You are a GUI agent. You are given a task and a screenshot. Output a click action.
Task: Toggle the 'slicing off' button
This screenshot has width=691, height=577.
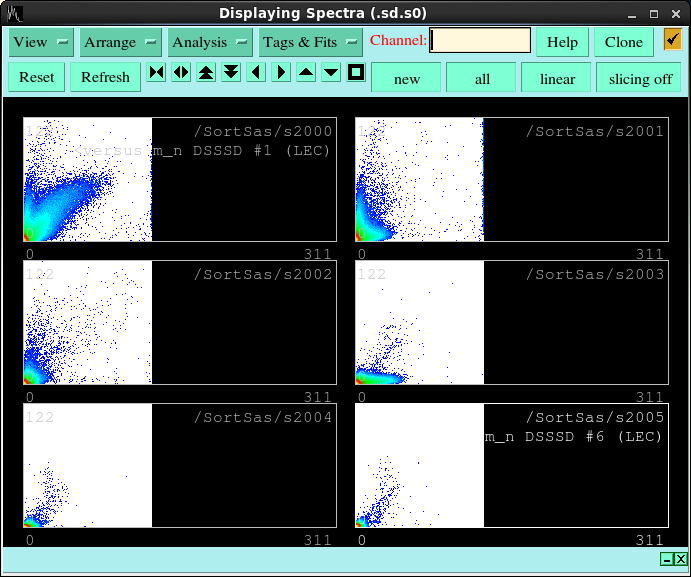[639, 78]
